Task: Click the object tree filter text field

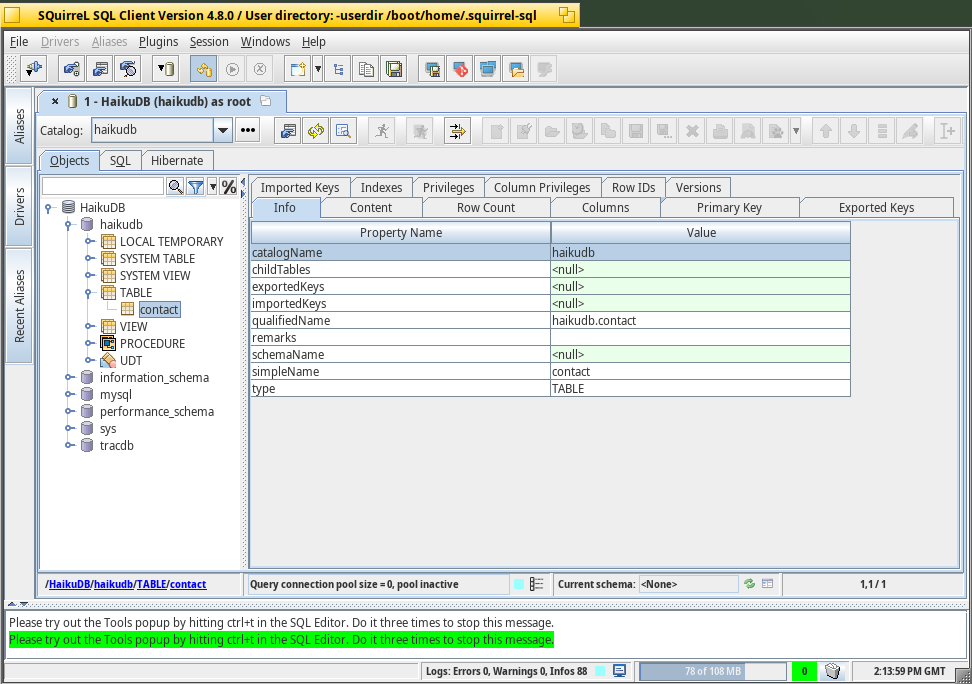Action: (x=103, y=186)
